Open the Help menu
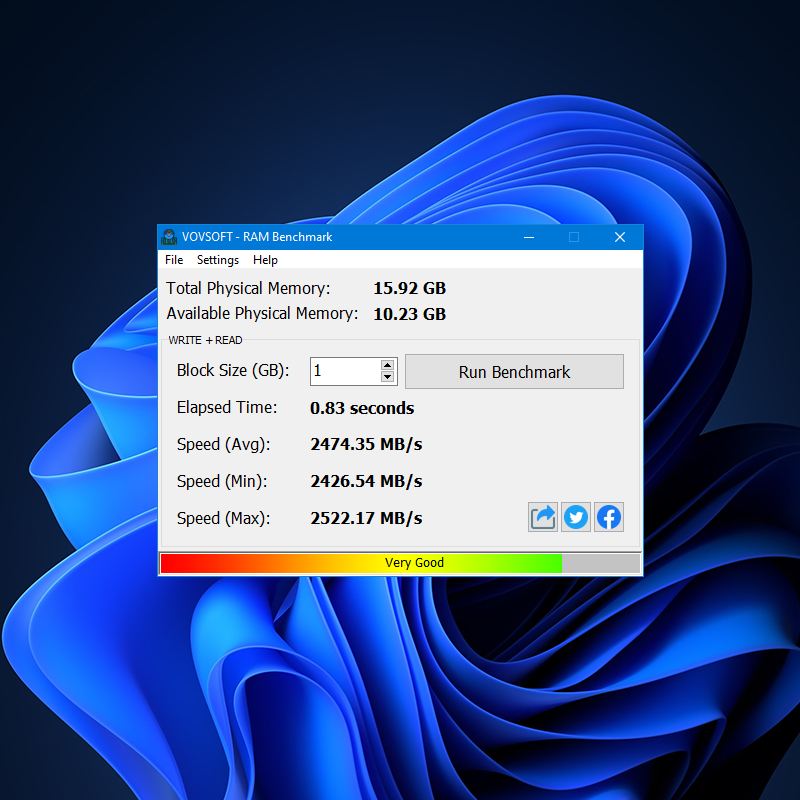800x800 pixels. tap(265, 259)
